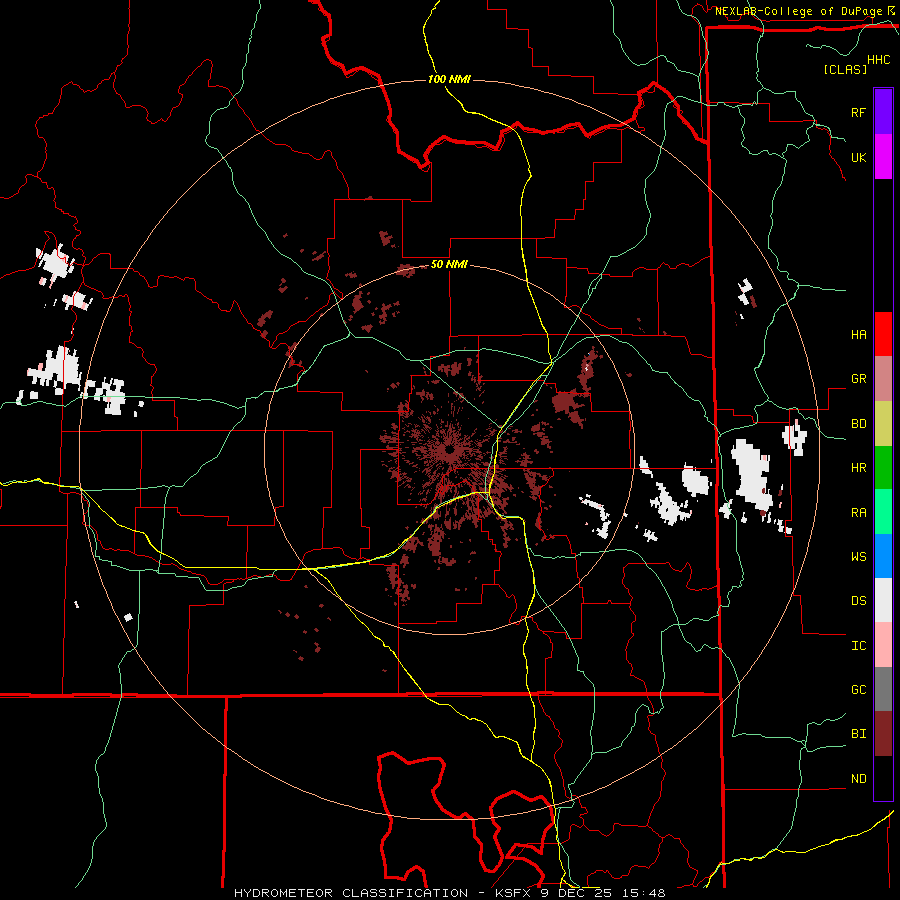
Task: Click the GR legend label
Action: pyautogui.click(x=858, y=379)
